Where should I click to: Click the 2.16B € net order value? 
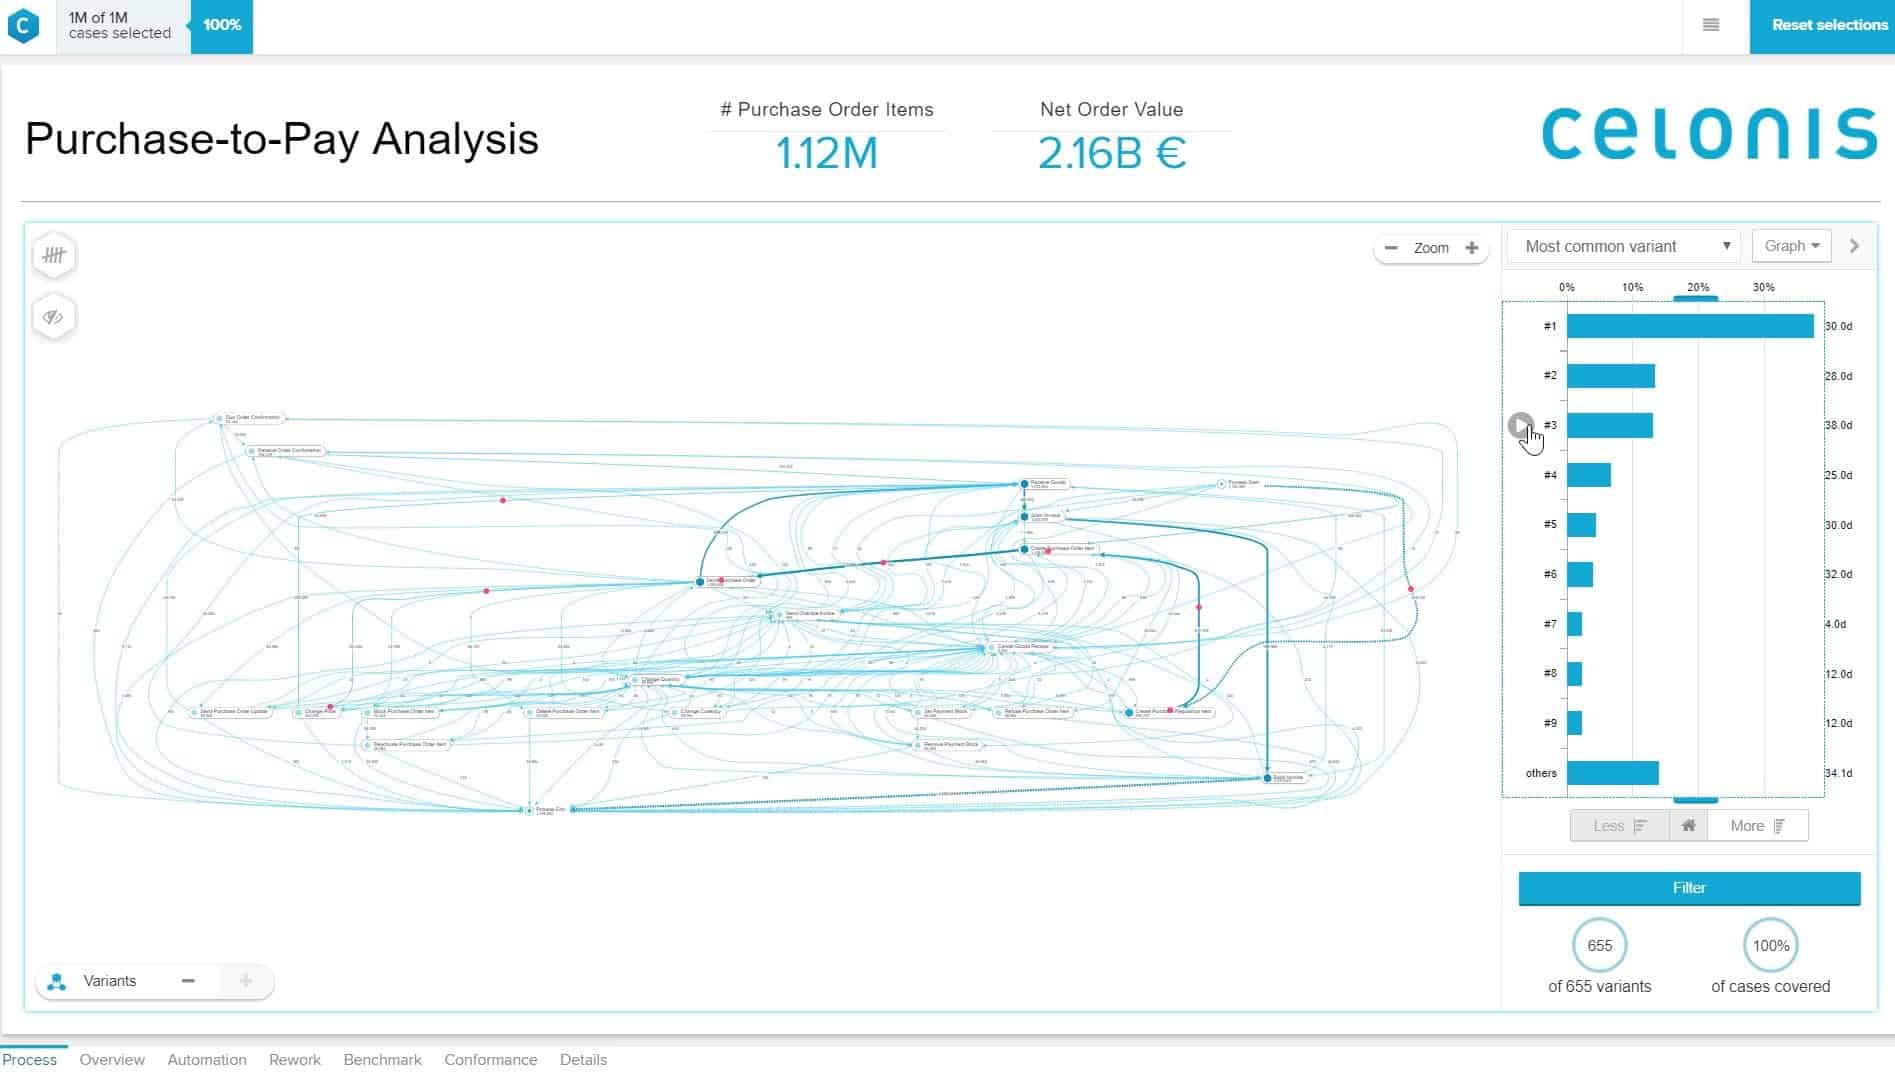tap(1112, 153)
